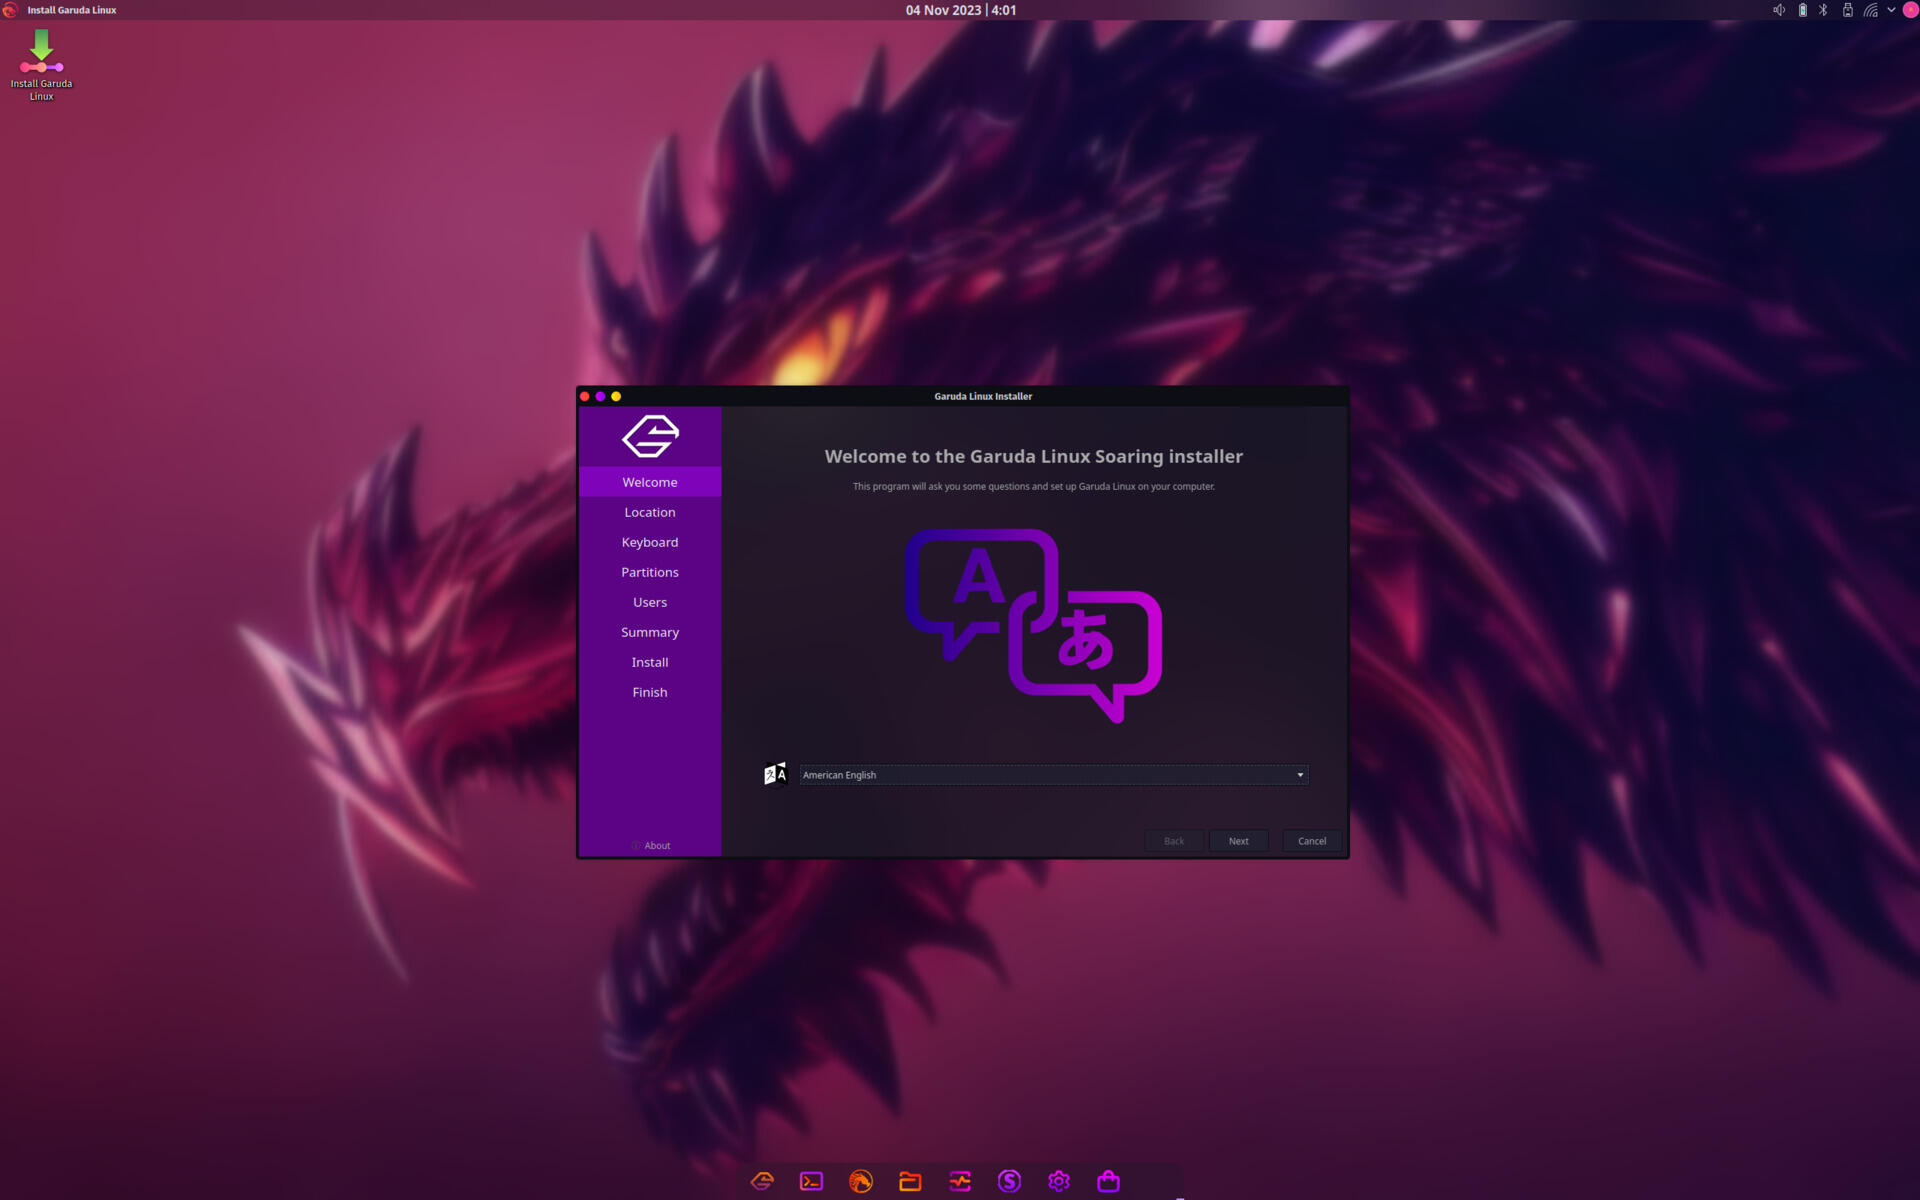
Task: Open the FireDragon browser in dock
Action: click(x=861, y=1181)
